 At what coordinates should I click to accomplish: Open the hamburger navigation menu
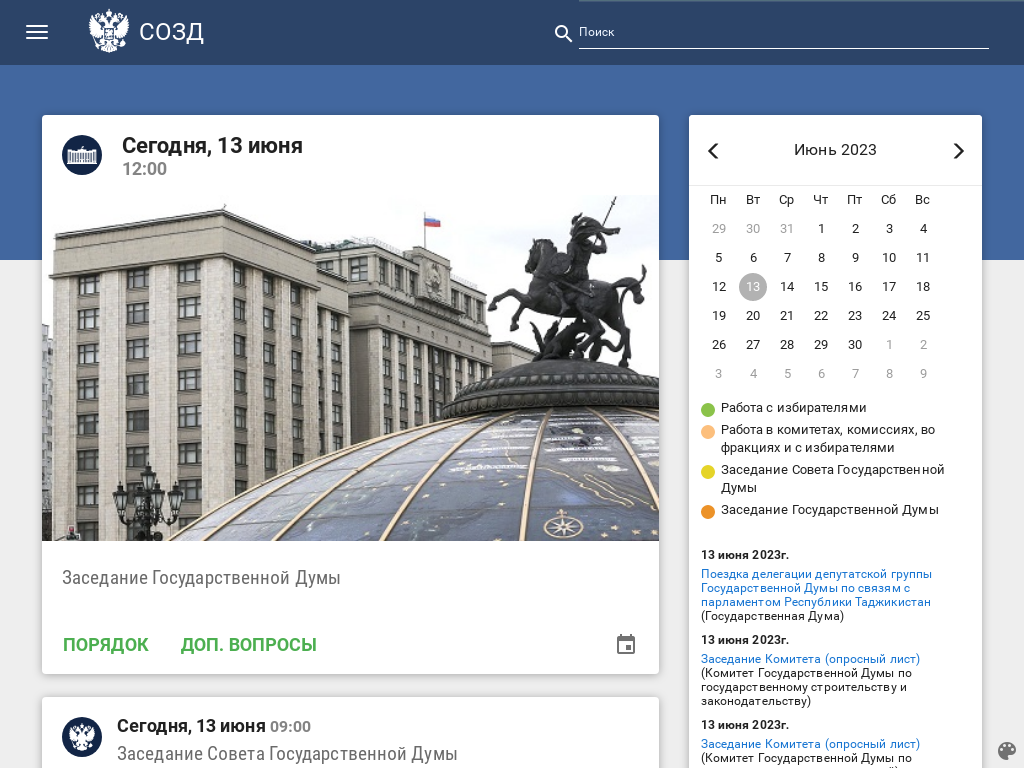pos(37,32)
